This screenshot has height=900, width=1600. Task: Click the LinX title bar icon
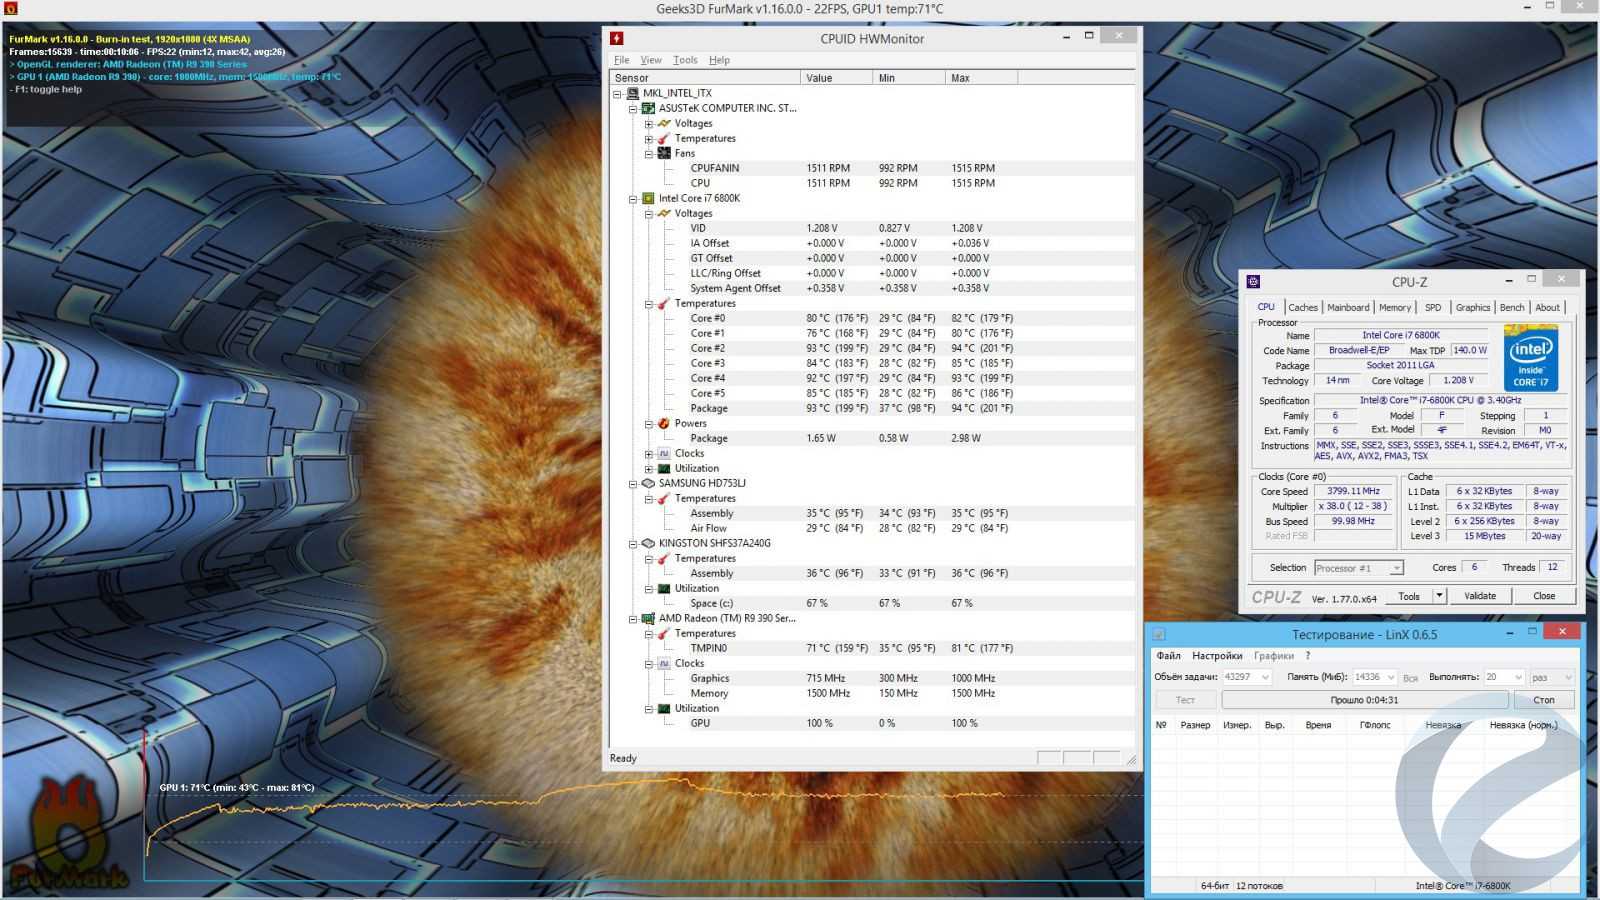(x=1159, y=634)
